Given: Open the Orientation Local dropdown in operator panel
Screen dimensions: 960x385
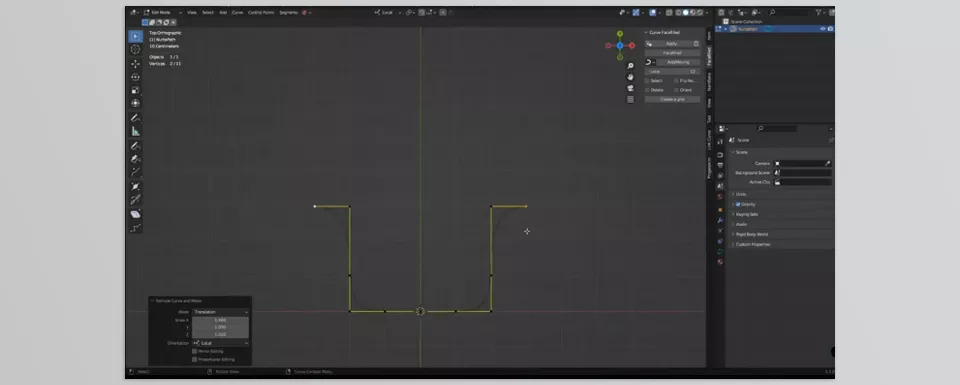Looking at the screenshot, I should pos(220,343).
